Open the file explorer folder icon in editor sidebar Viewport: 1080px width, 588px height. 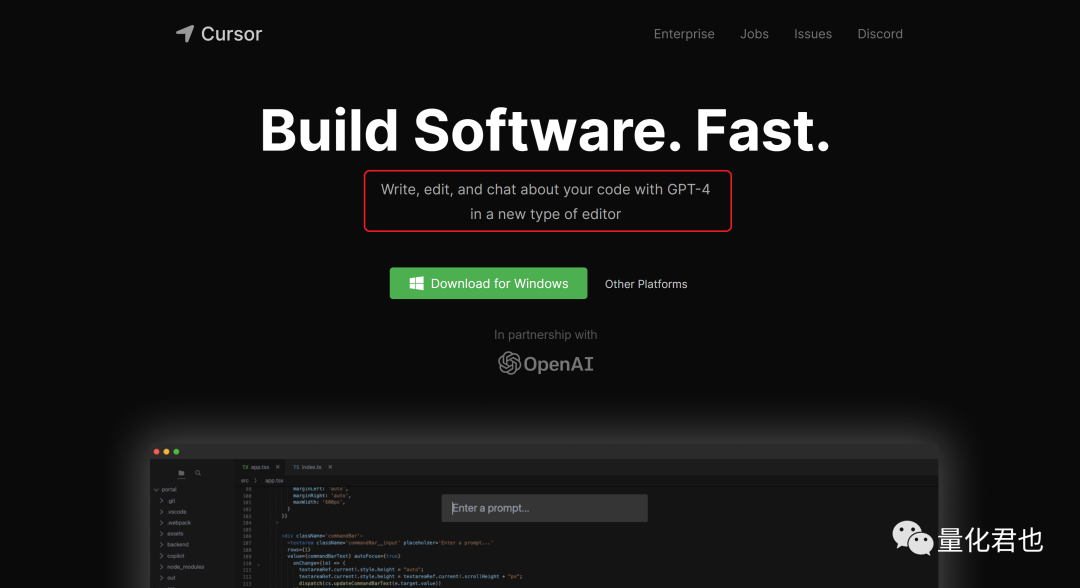[181, 473]
